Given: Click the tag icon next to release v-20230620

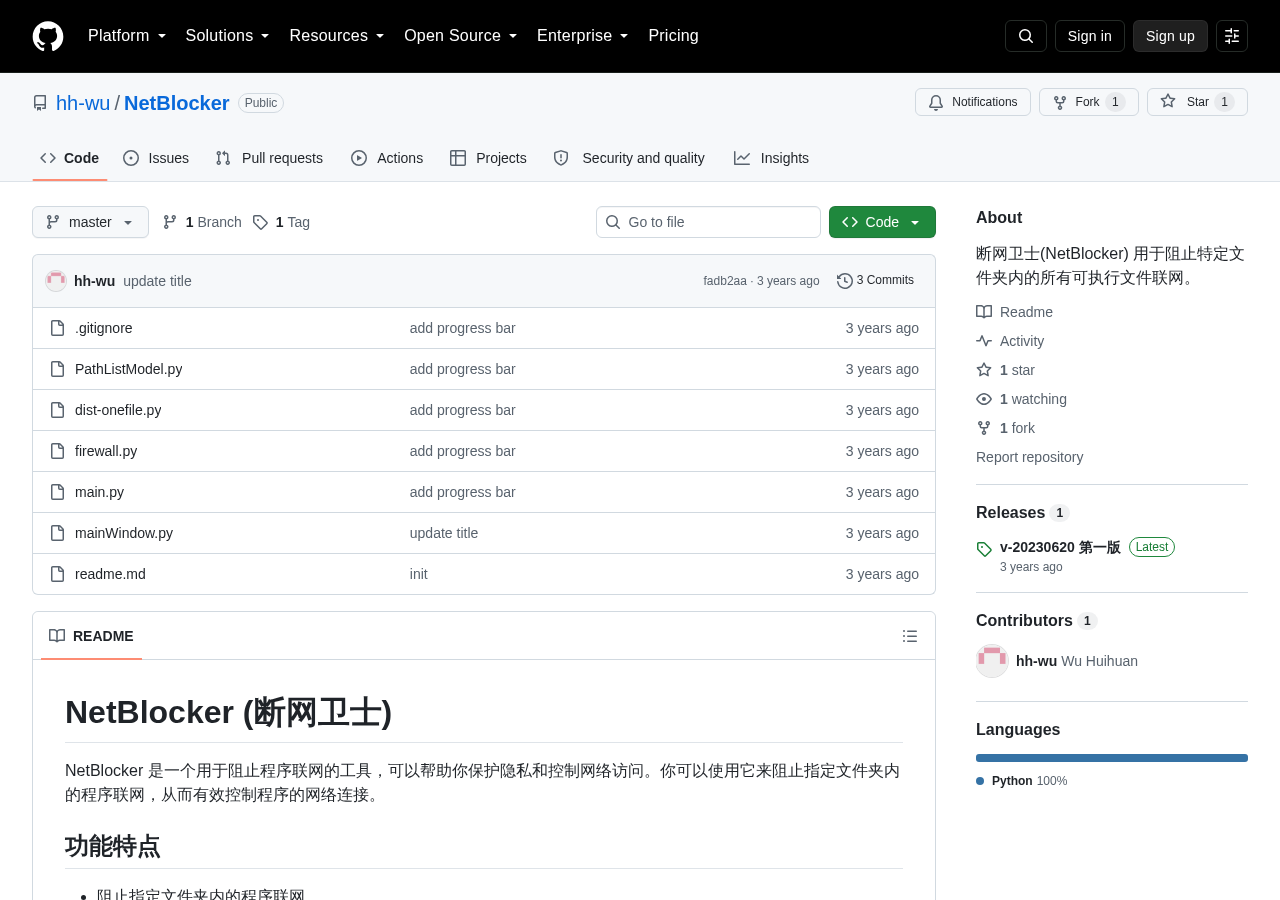Looking at the screenshot, I should point(984,549).
